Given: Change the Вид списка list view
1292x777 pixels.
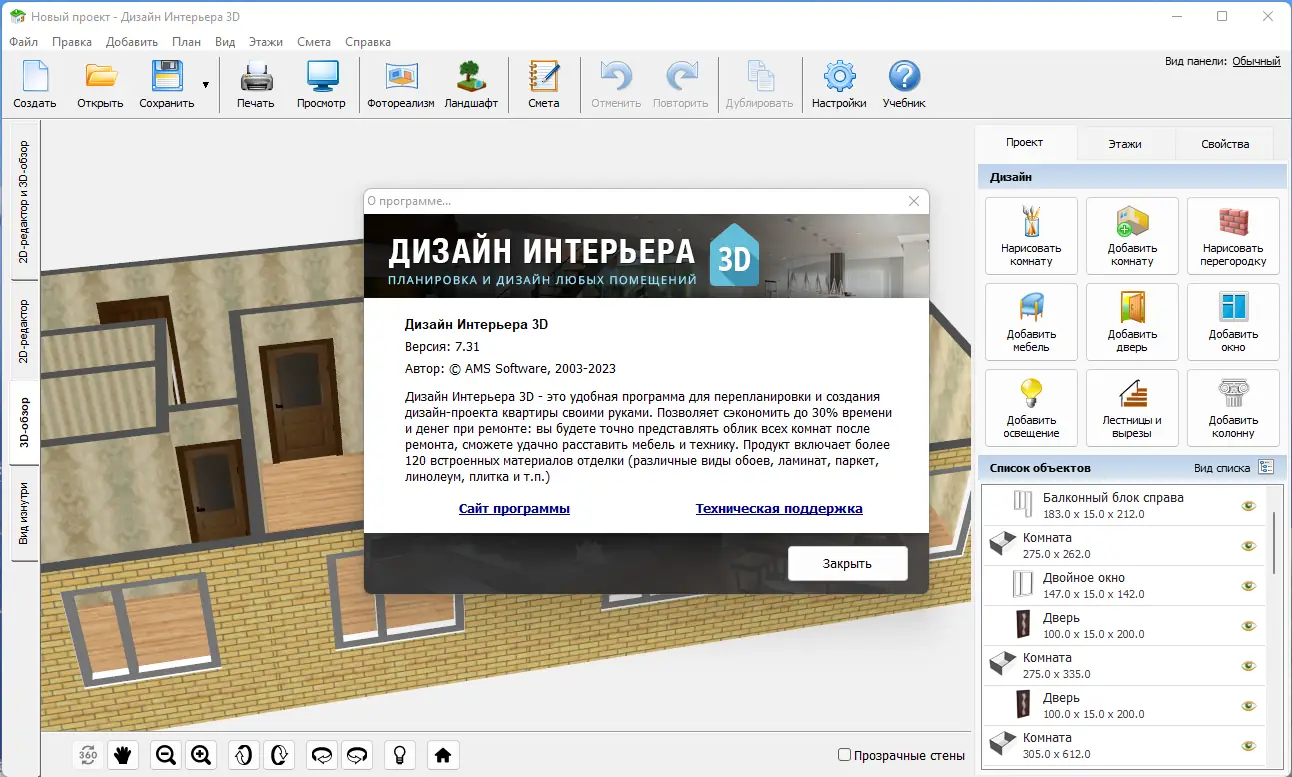Looking at the screenshot, I should (1266, 467).
